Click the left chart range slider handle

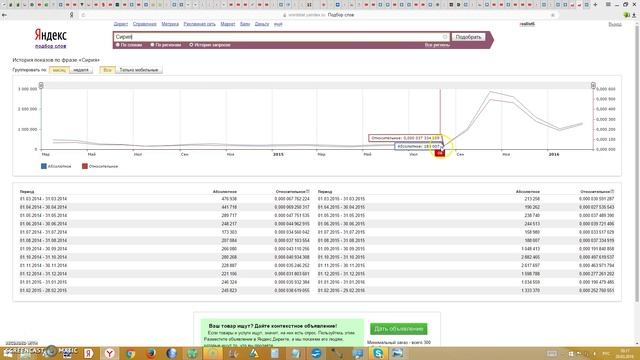coord(41,85)
